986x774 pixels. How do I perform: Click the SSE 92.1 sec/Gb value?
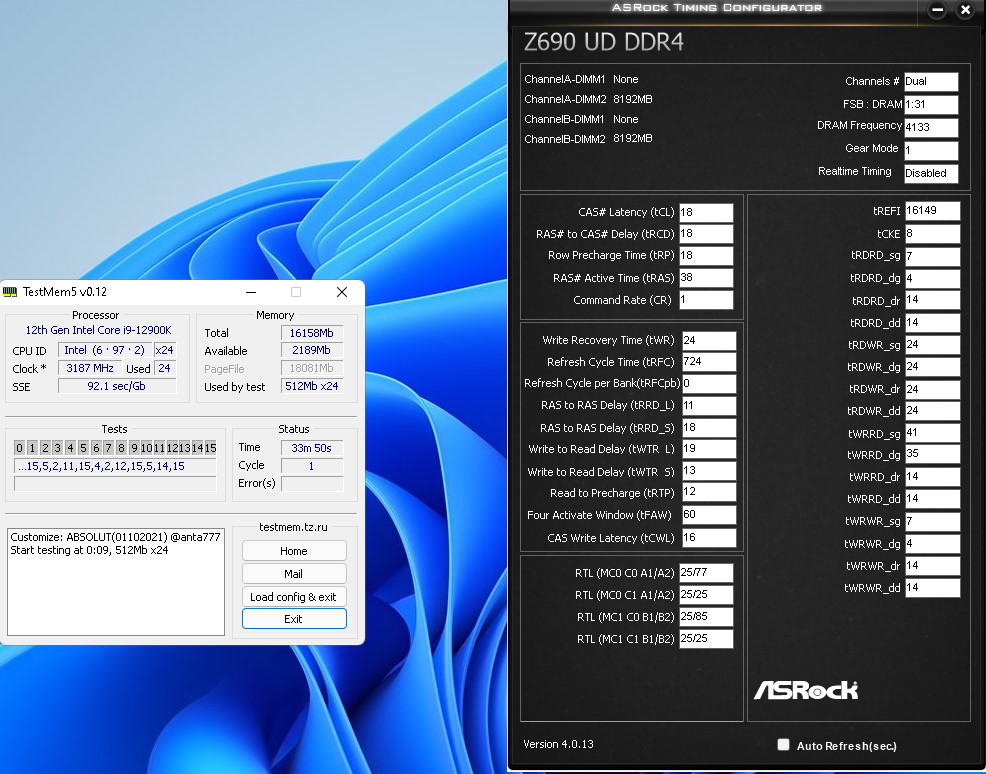(116, 386)
